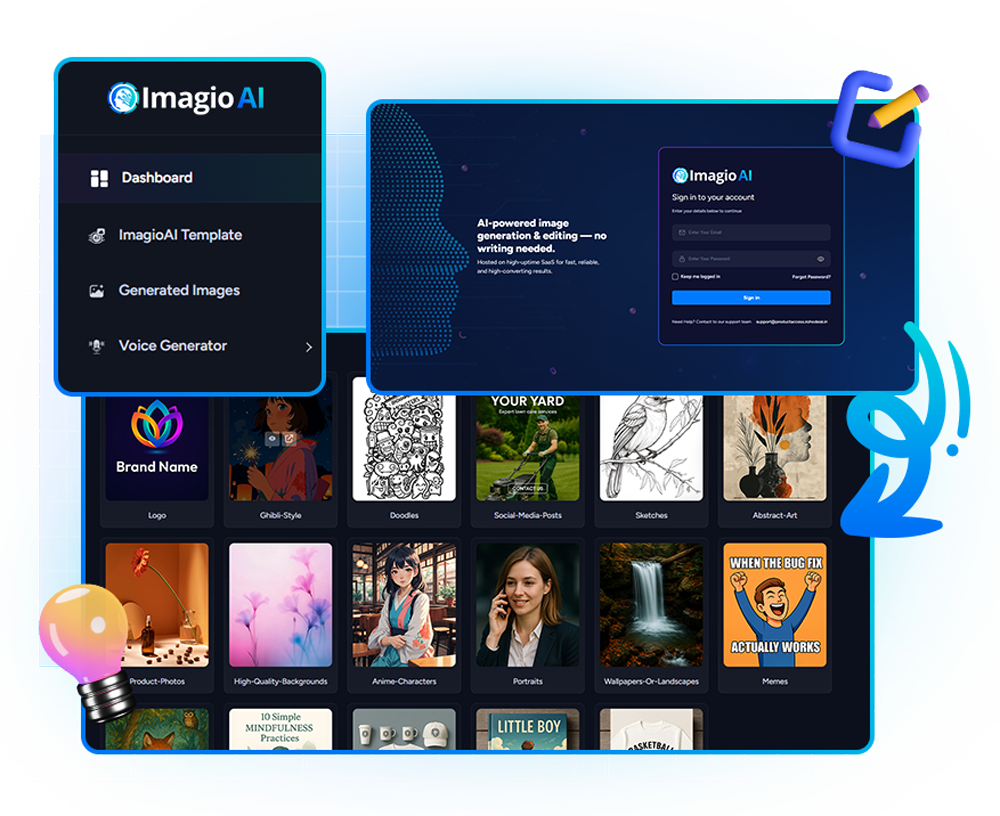This screenshot has width=1000, height=816.
Task: Click the support email address link
Action: click(x=791, y=322)
